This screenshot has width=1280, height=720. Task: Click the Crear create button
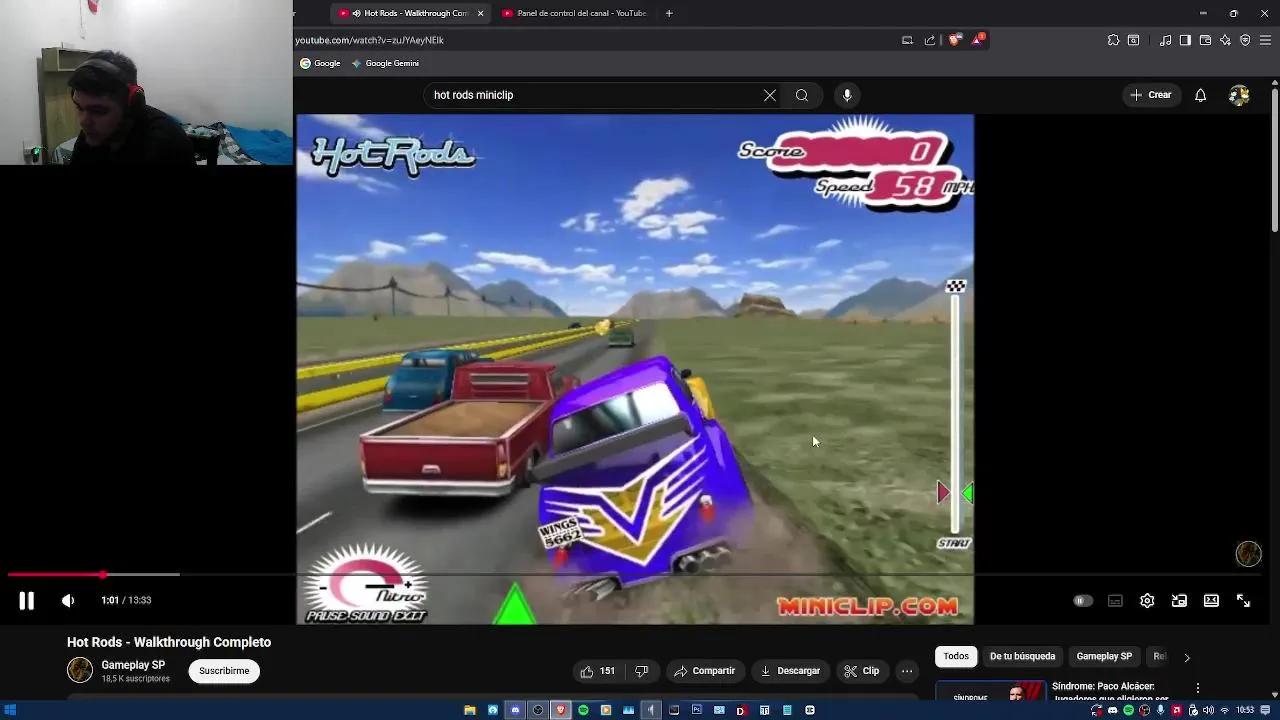1150,95
